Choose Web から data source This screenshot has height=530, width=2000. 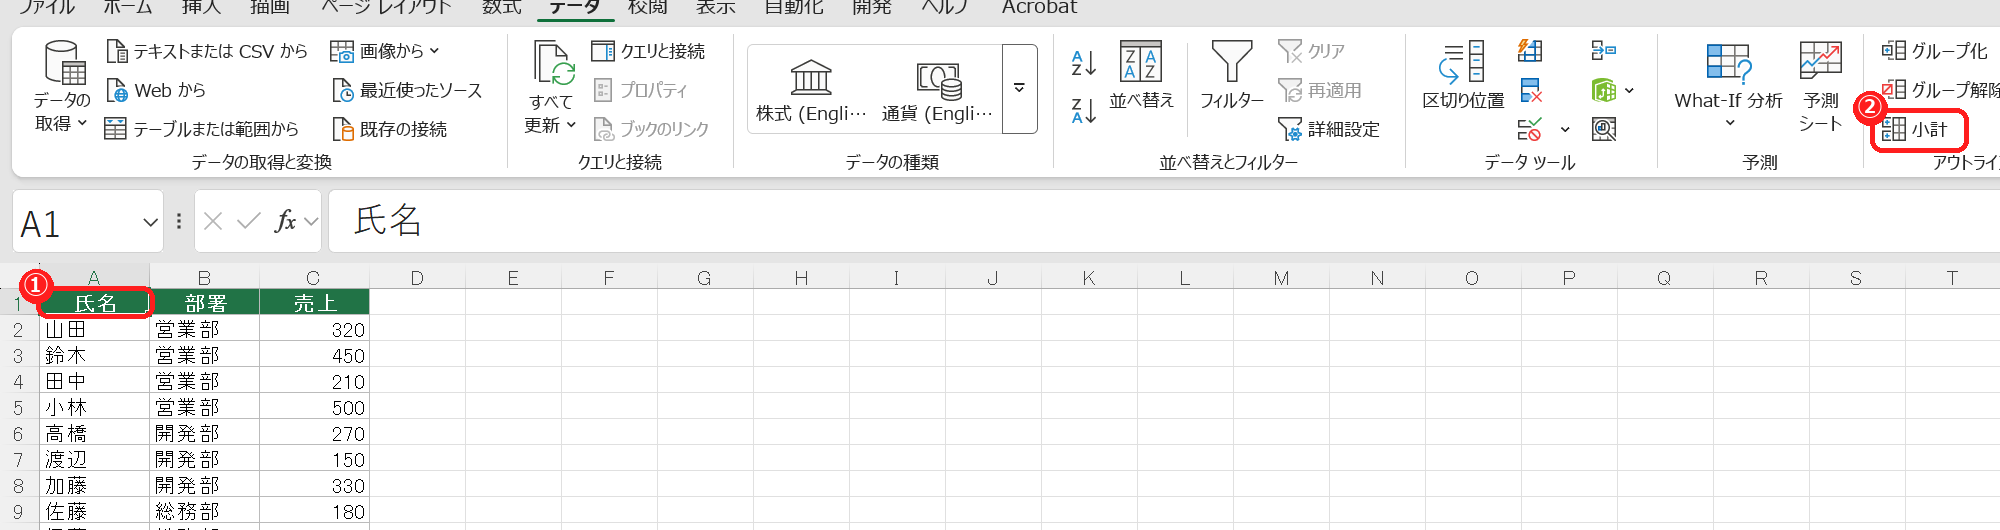click(x=155, y=90)
